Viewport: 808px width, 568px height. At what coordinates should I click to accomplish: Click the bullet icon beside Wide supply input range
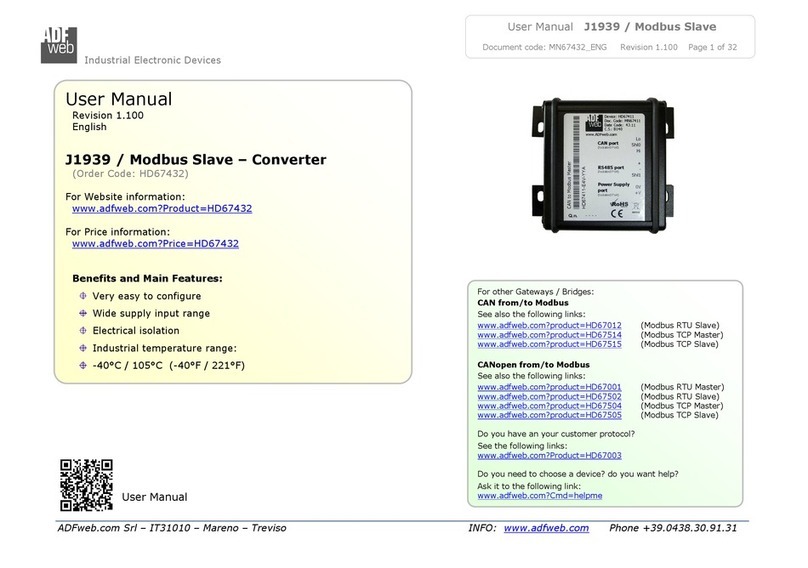[x=82, y=313]
